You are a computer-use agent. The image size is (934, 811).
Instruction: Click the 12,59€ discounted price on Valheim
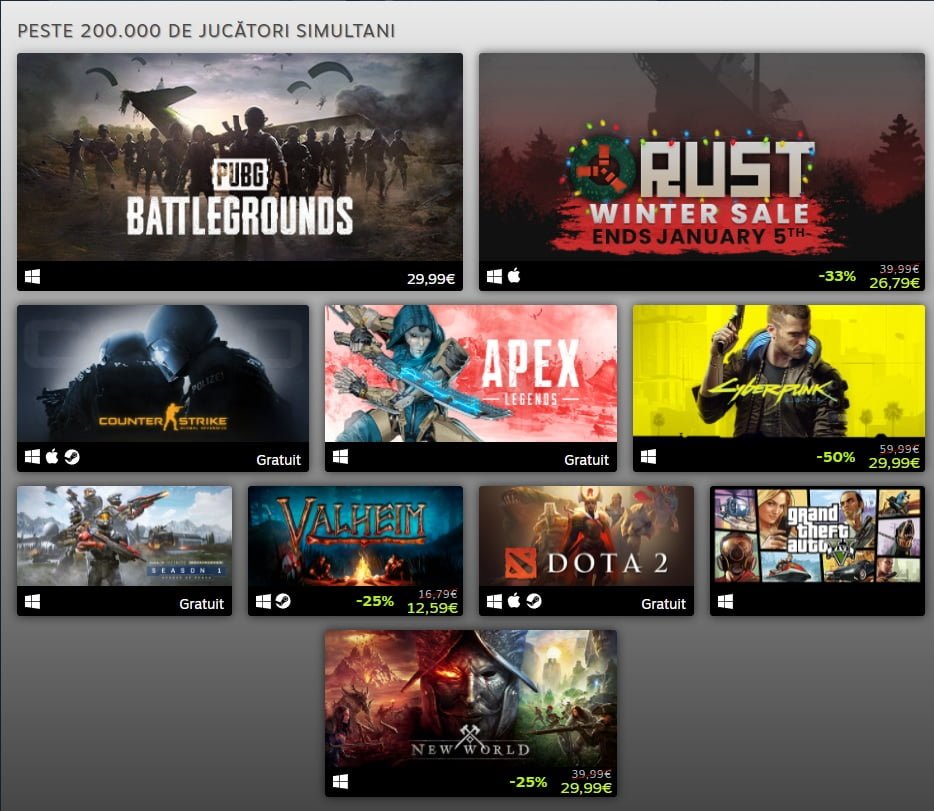tap(432, 608)
